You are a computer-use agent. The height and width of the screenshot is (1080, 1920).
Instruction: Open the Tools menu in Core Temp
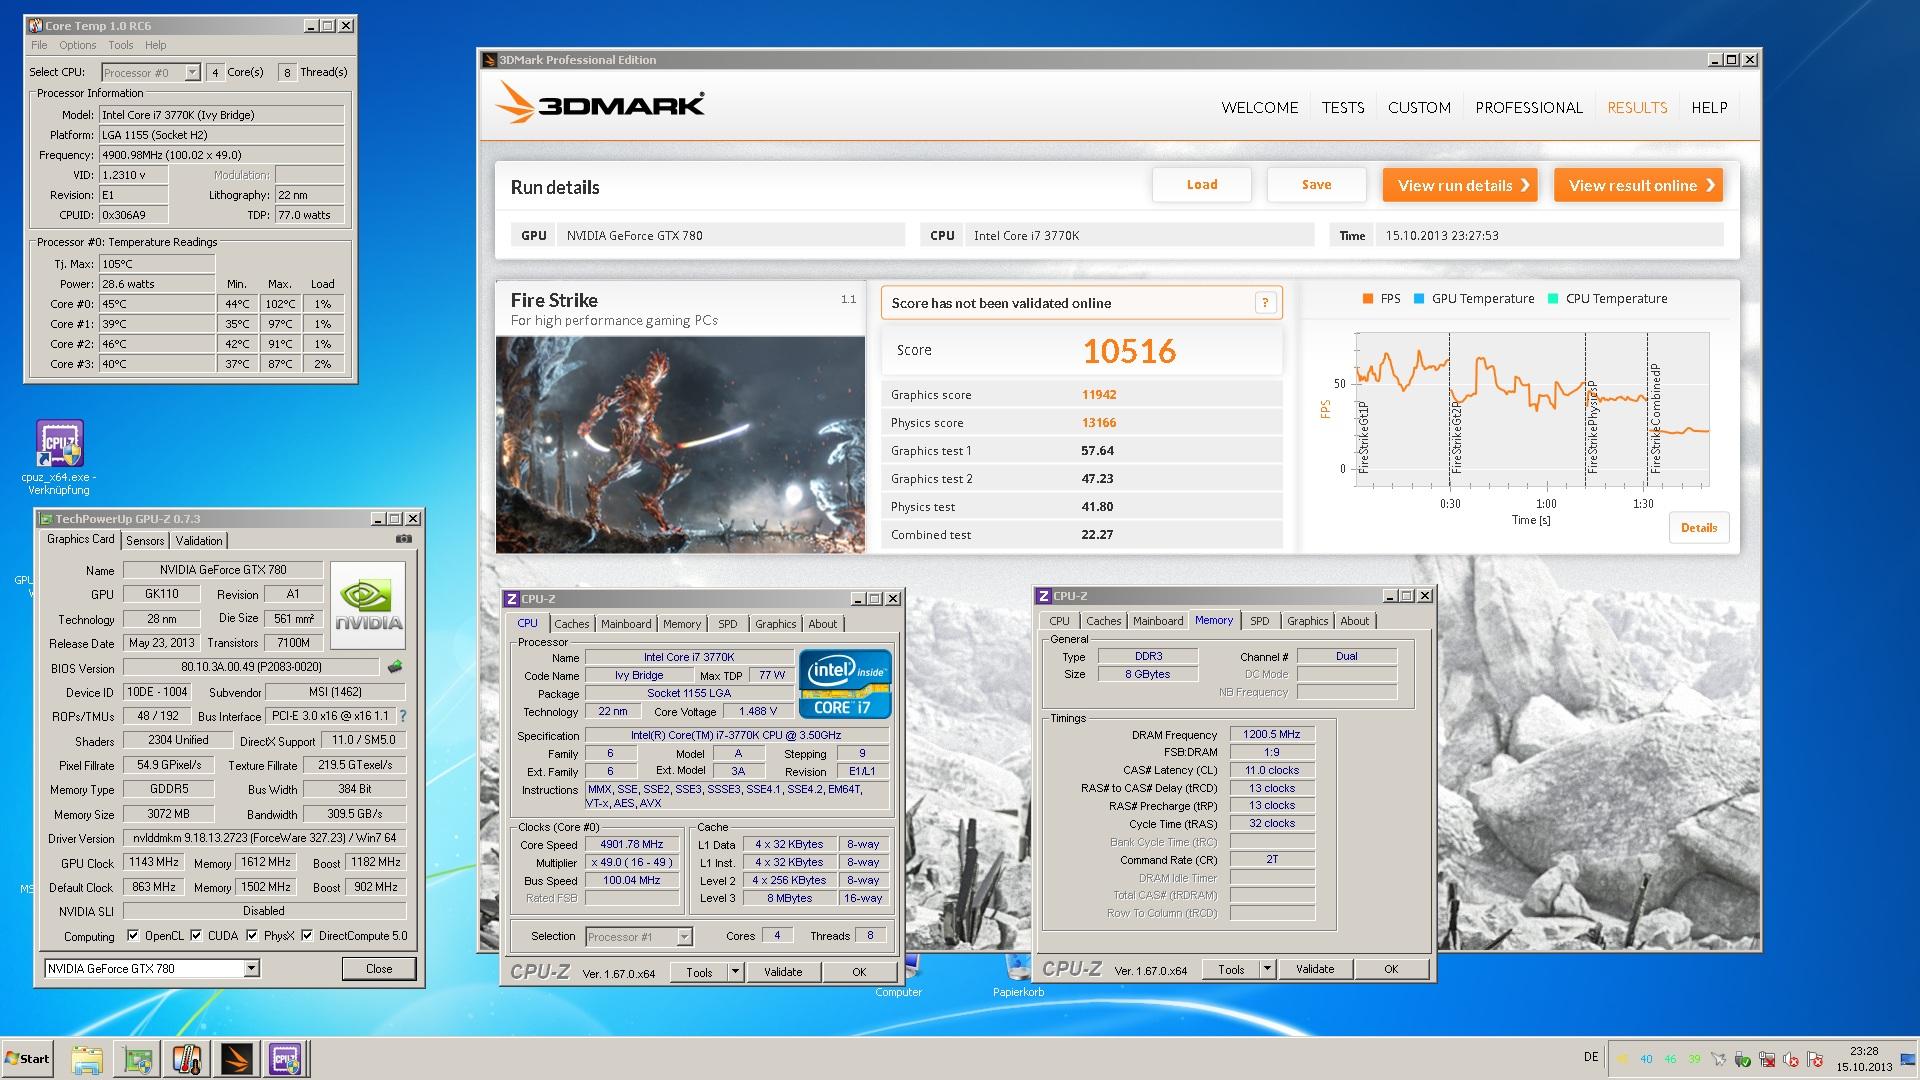[120, 45]
